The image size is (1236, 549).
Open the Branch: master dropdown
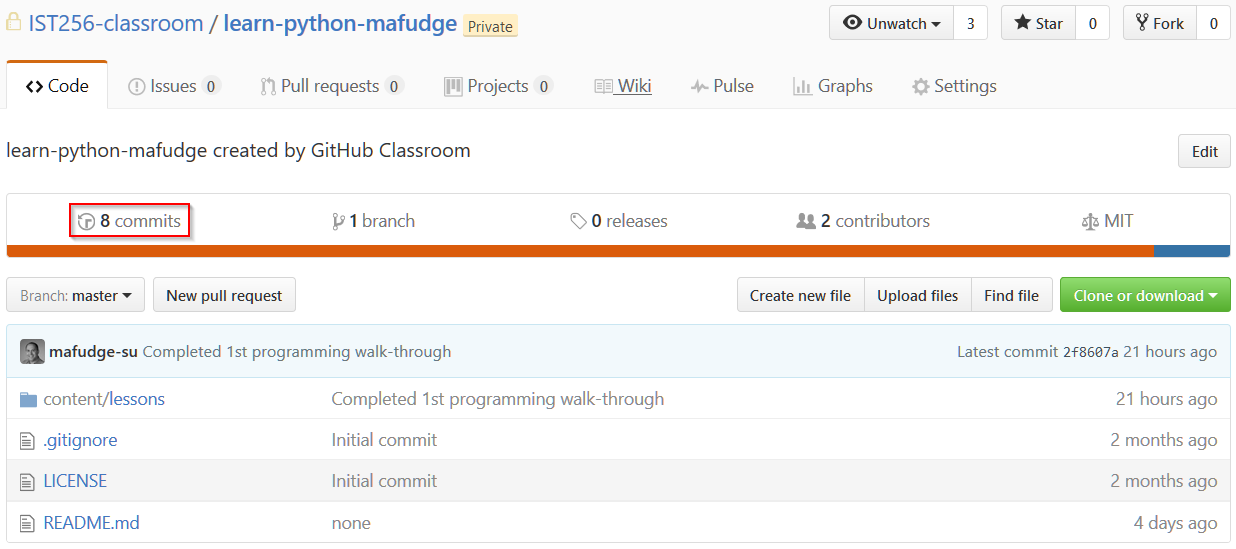point(76,296)
